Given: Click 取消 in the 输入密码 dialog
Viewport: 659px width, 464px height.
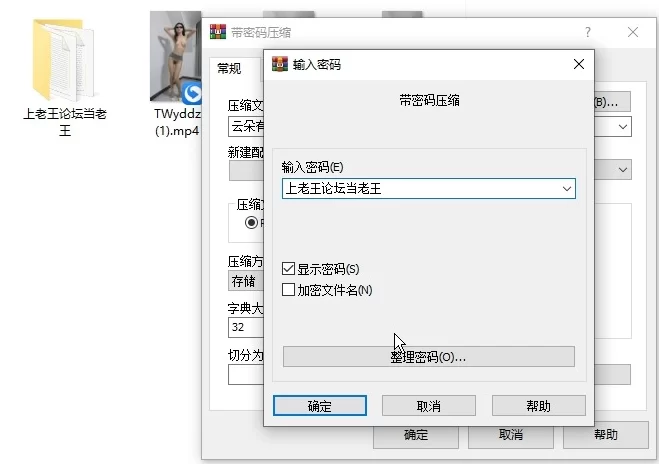Looking at the screenshot, I should click(x=429, y=406).
